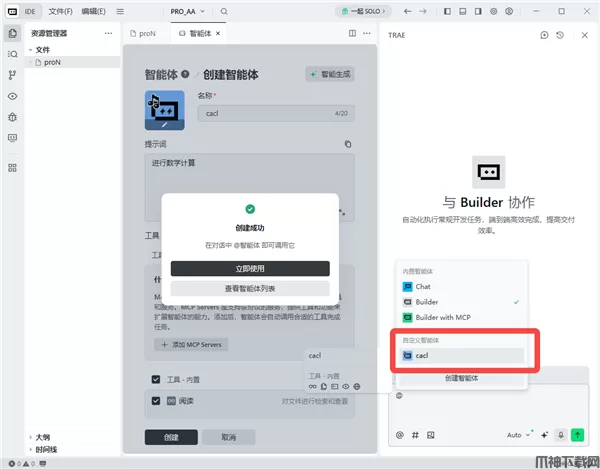Click 创建智能体 in agent popup

(461, 378)
